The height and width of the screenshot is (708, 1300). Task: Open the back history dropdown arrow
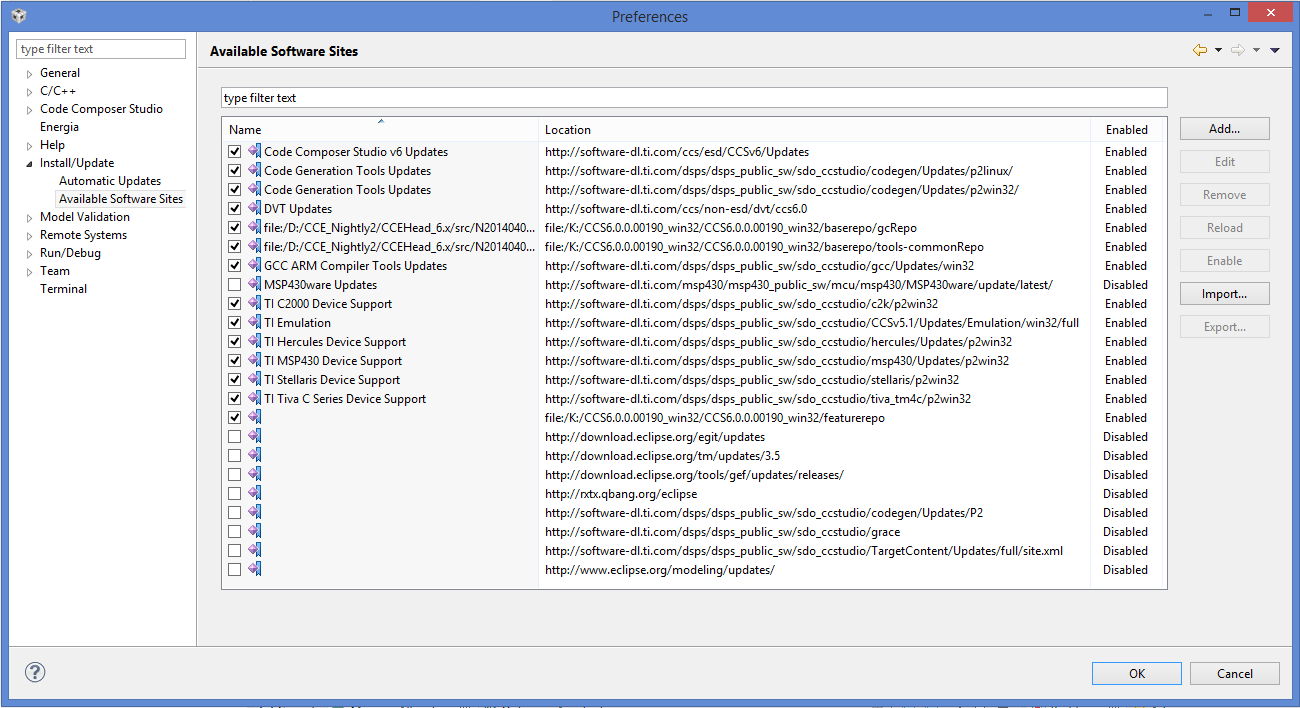tap(1218, 51)
